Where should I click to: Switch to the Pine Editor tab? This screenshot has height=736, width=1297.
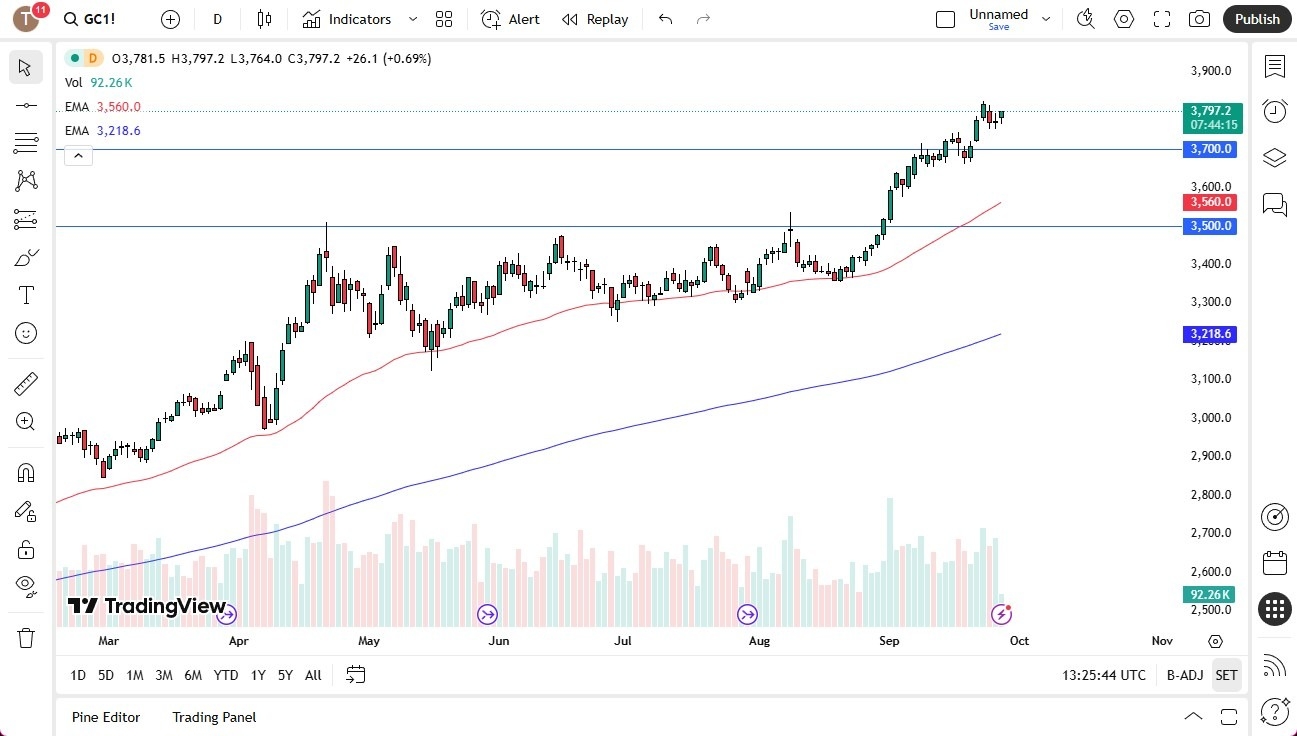click(105, 717)
